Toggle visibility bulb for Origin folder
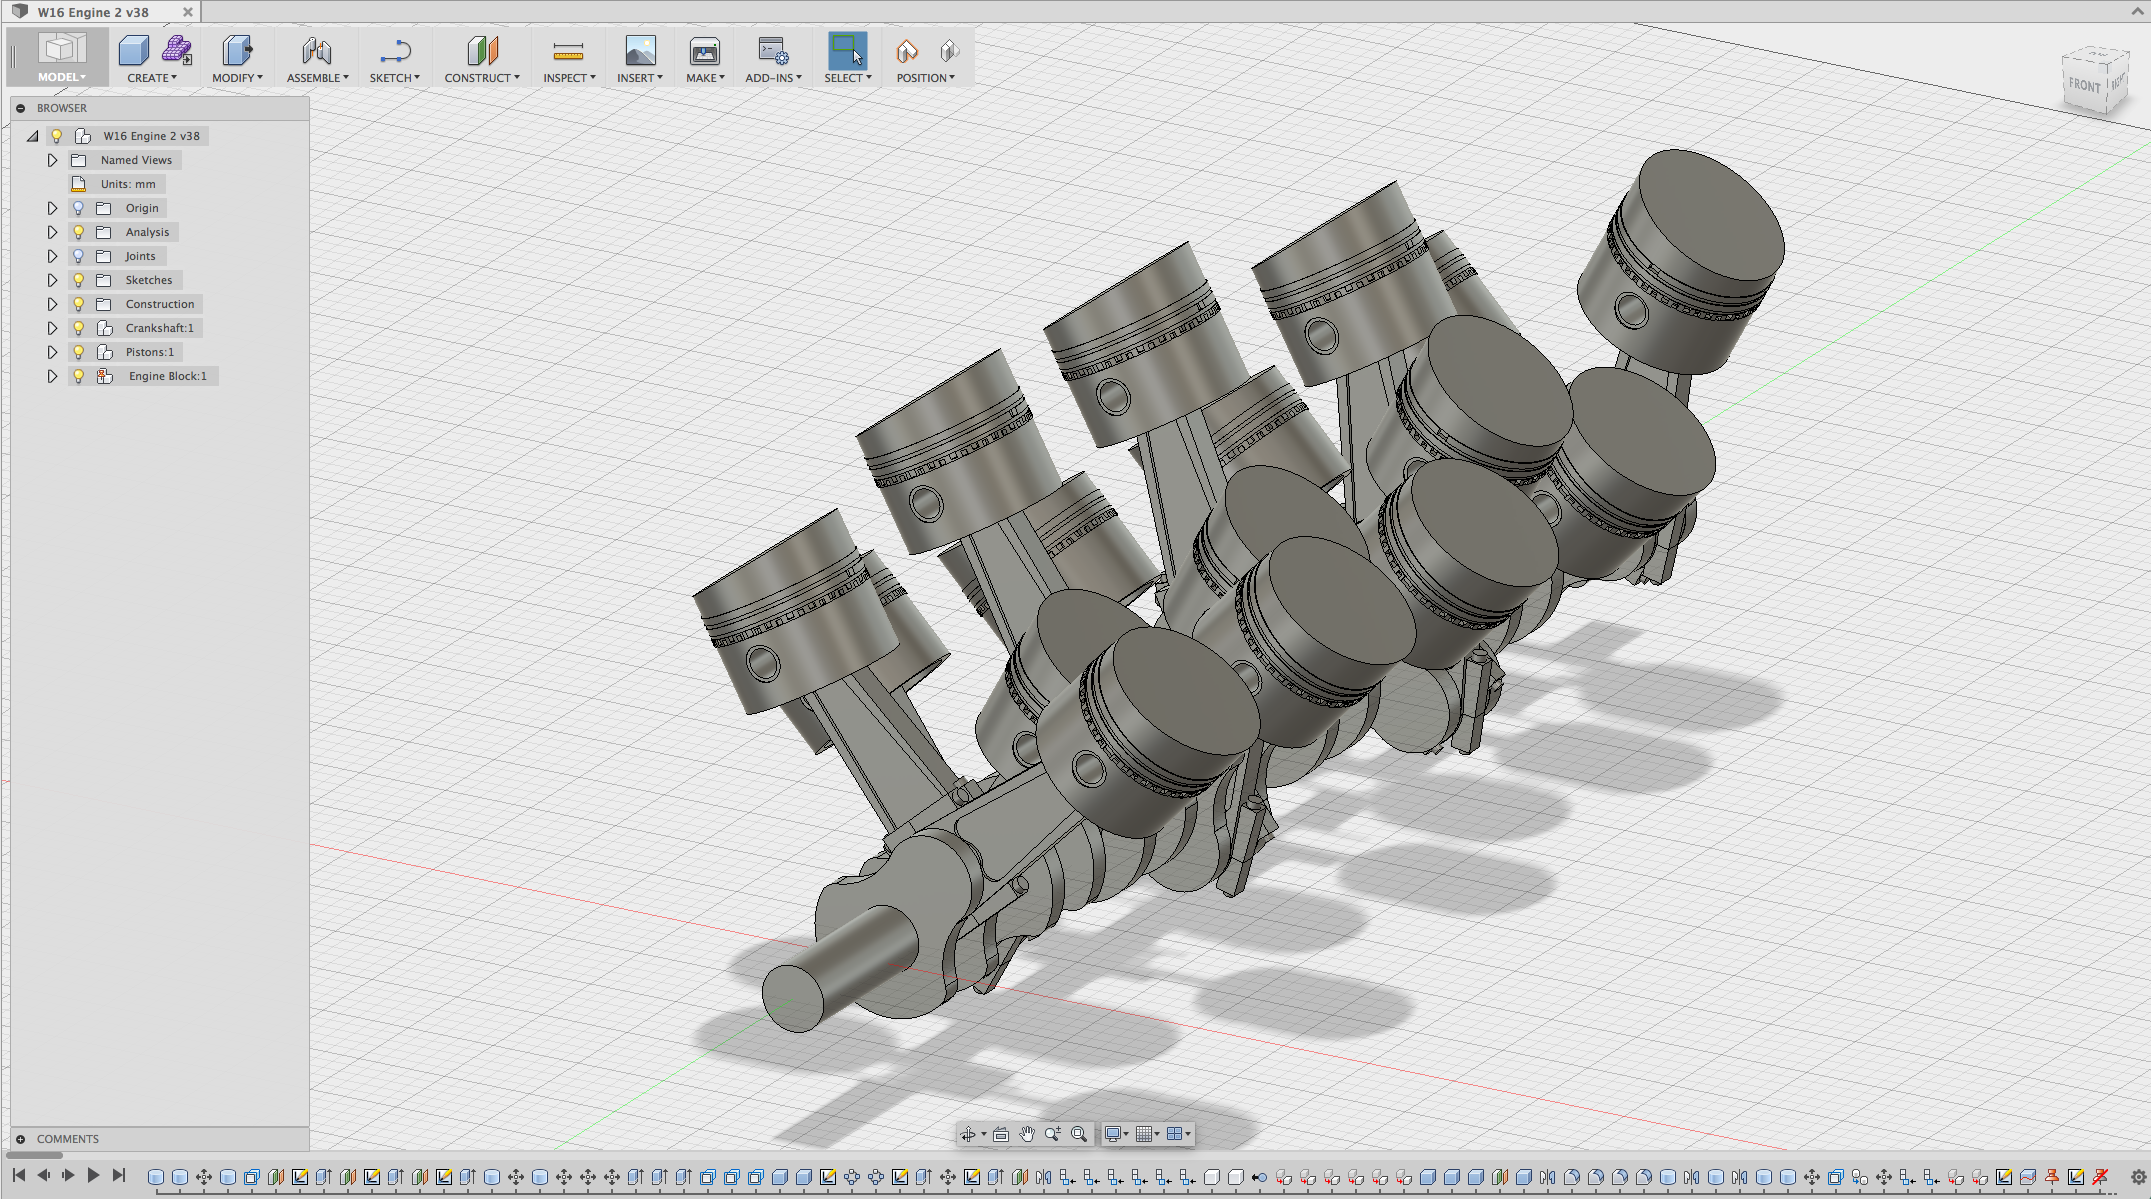 (78, 208)
